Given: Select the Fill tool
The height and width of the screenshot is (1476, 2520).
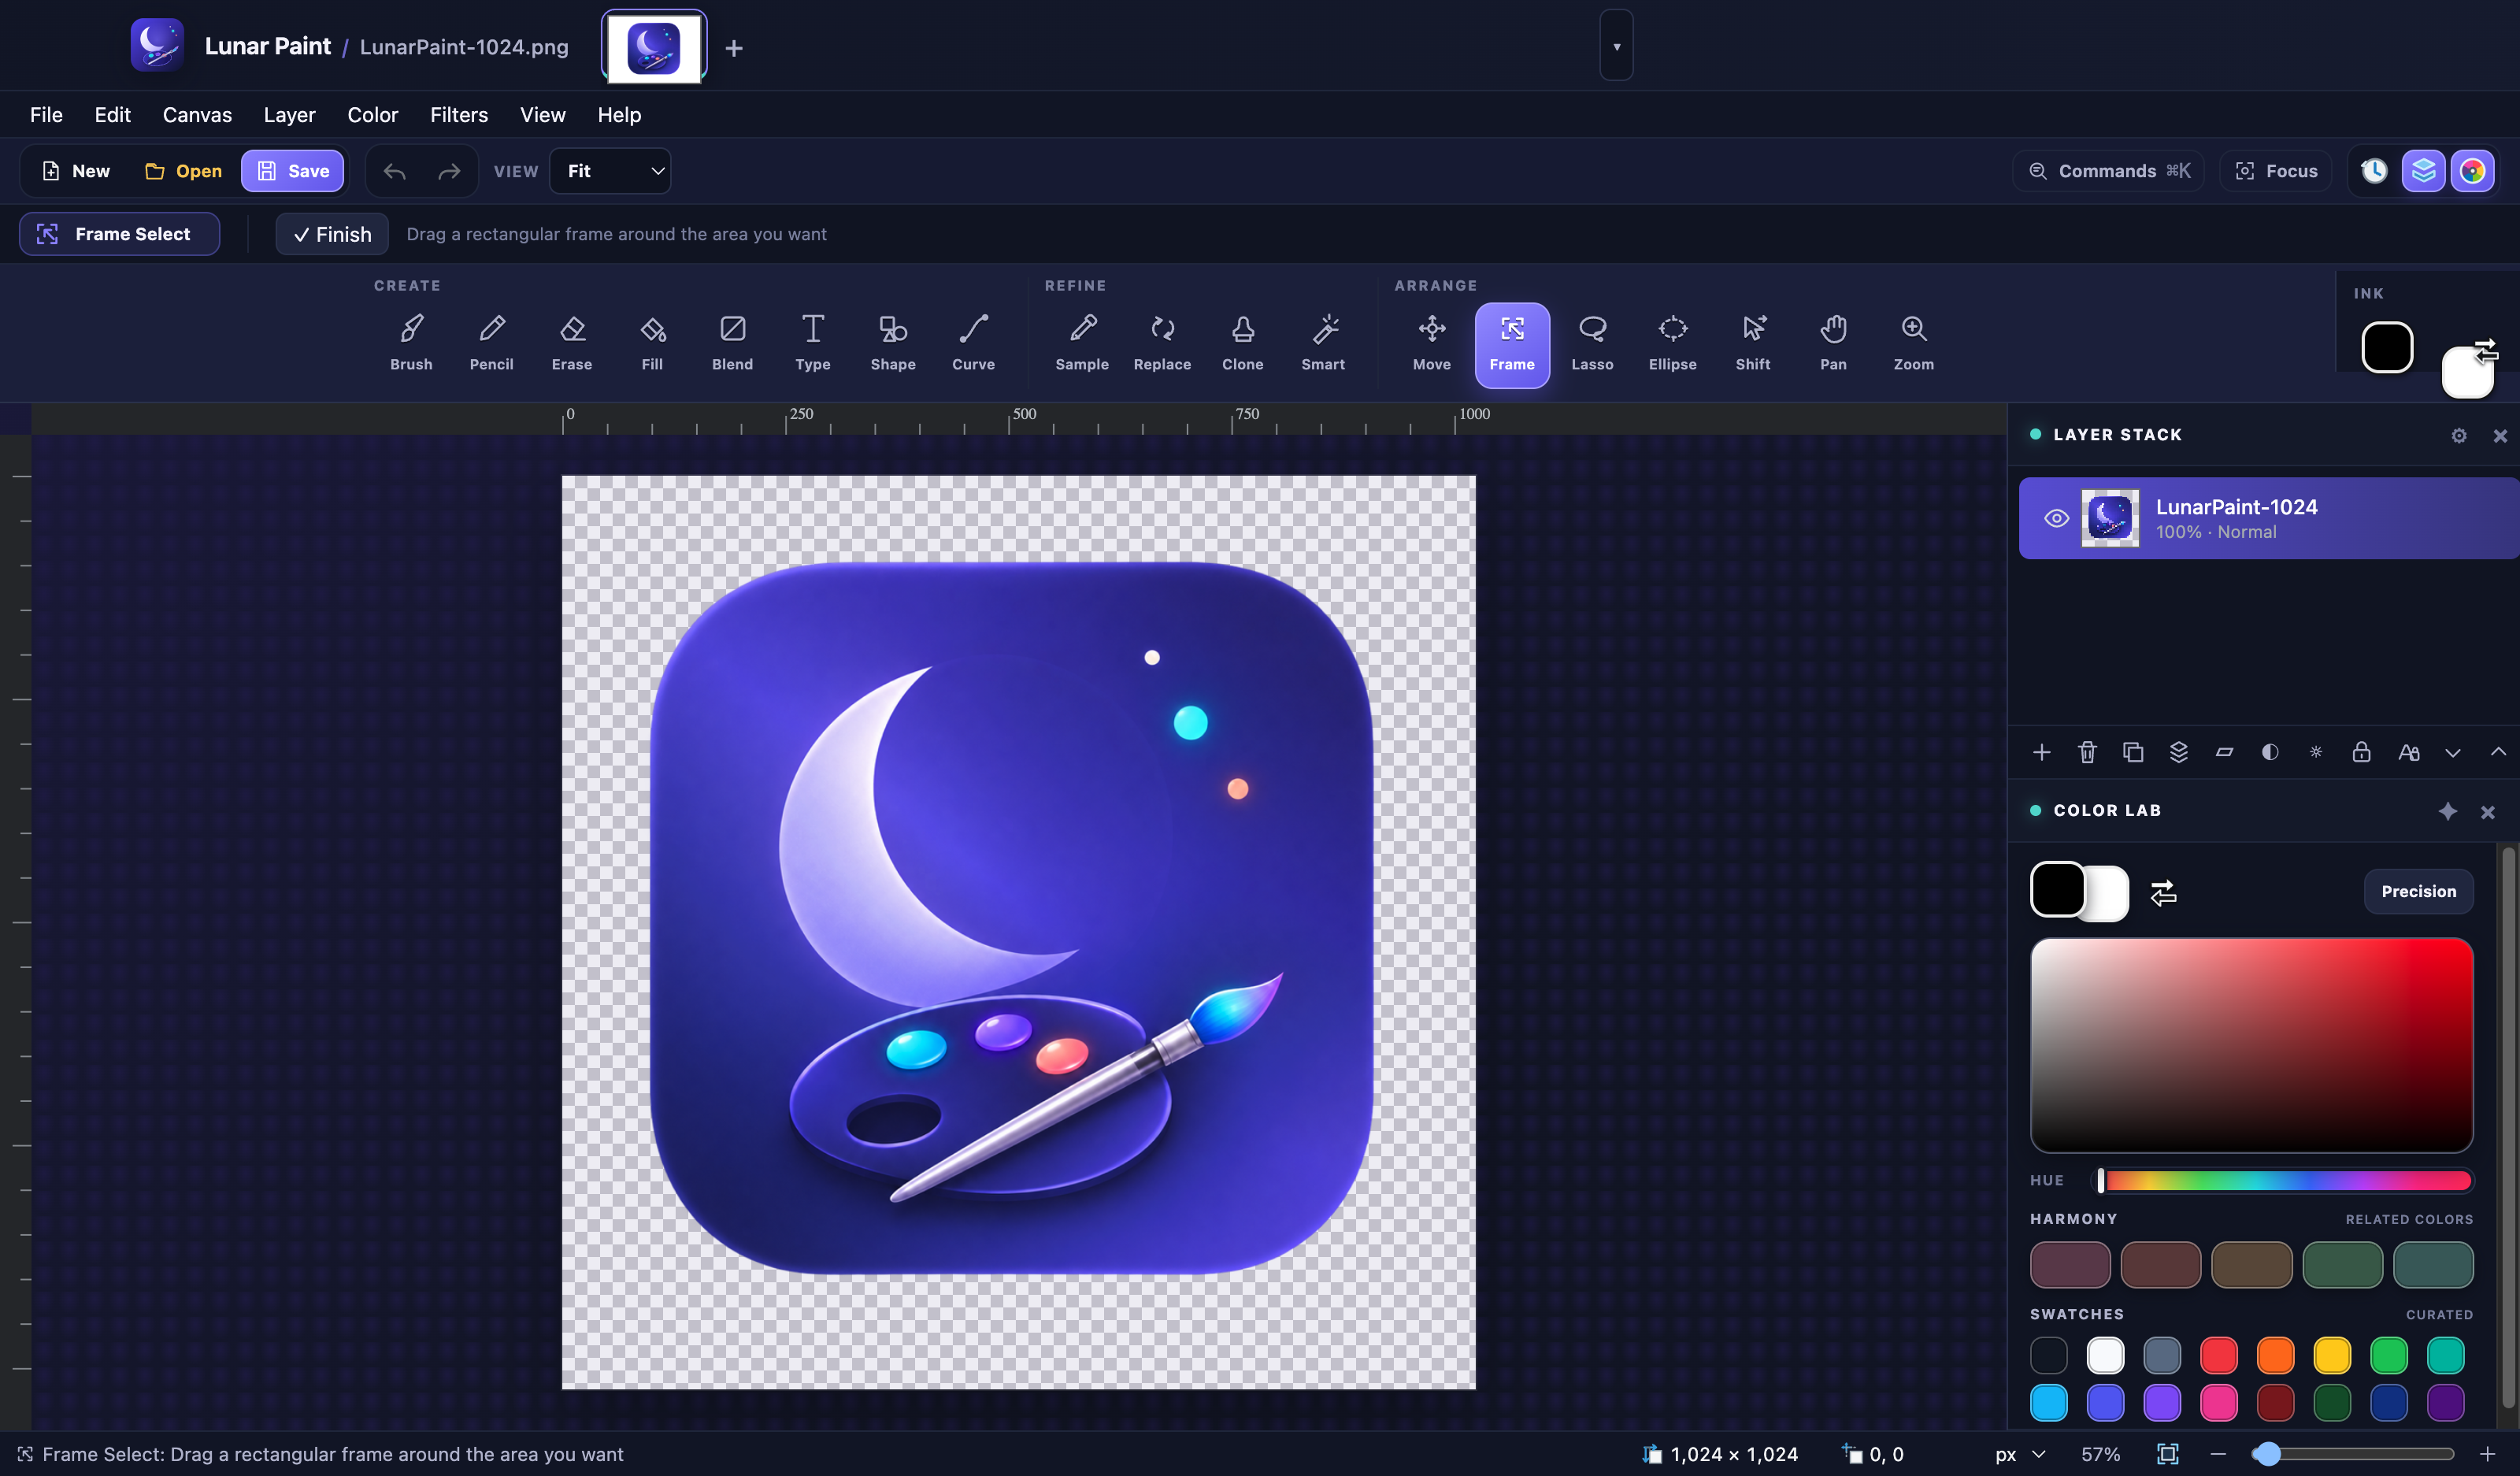Looking at the screenshot, I should pyautogui.click(x=652, y=344).
